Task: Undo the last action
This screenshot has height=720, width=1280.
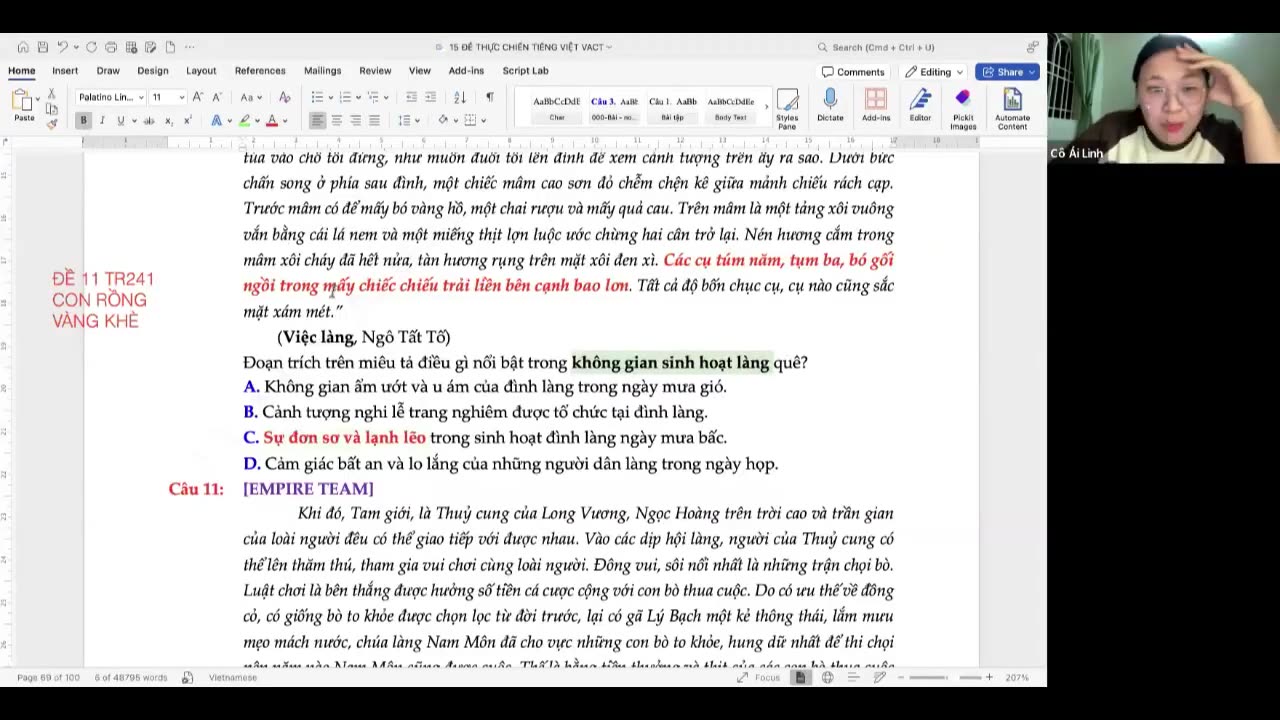Action: click(x=62, y=47)
